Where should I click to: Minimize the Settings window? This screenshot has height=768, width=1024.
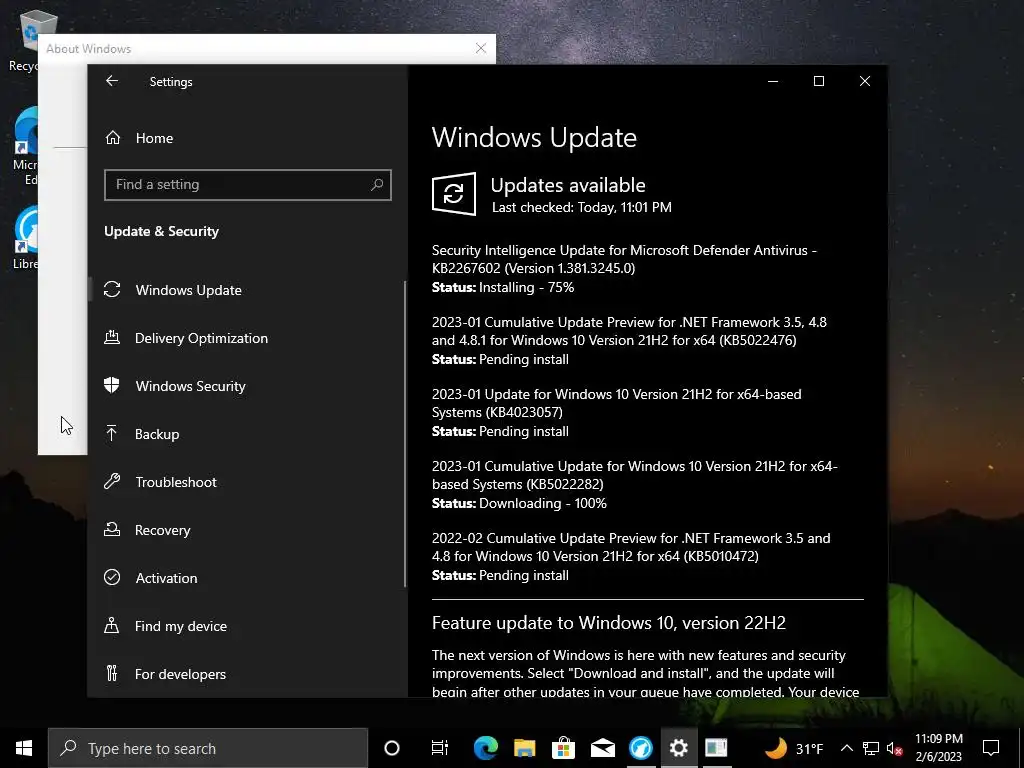click(x=773, y=81)
